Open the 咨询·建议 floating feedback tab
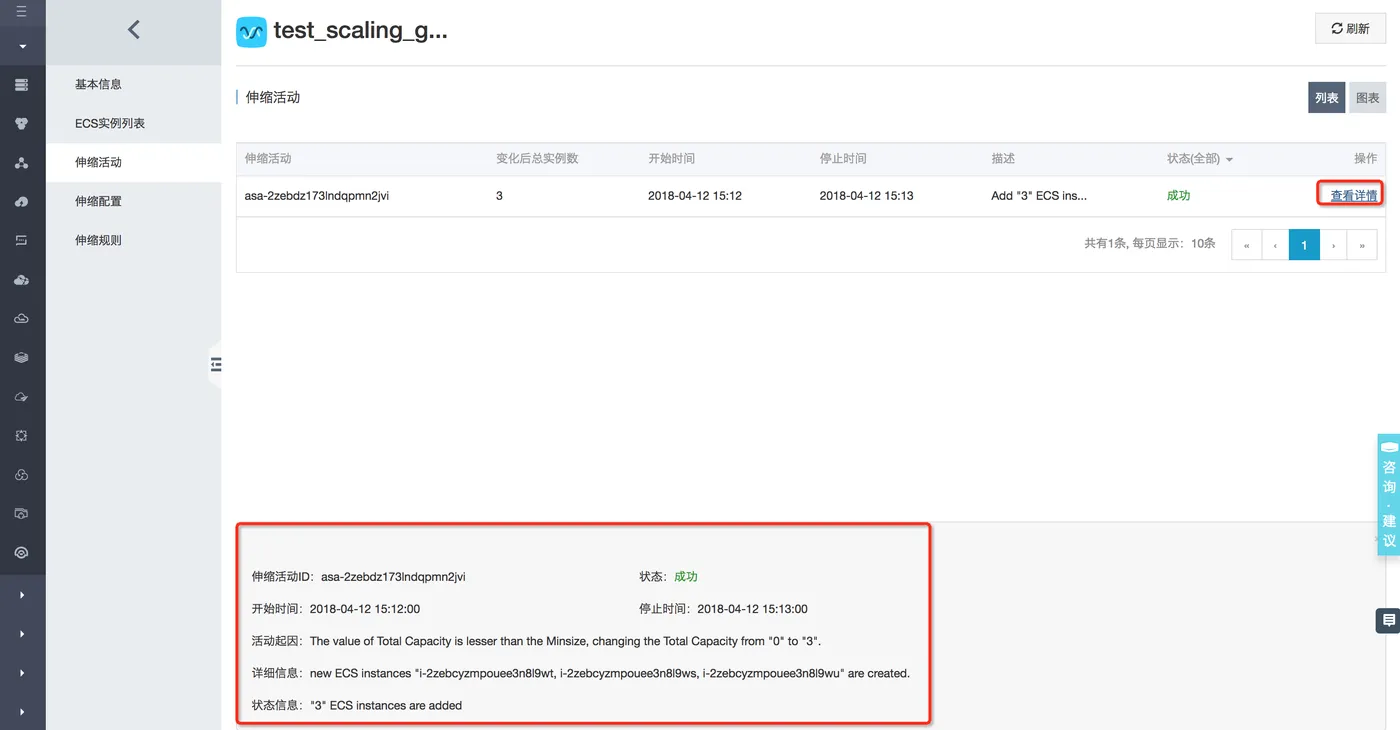The height and width of the screenshot is (730, 1400). click(x=1389, y=494)
